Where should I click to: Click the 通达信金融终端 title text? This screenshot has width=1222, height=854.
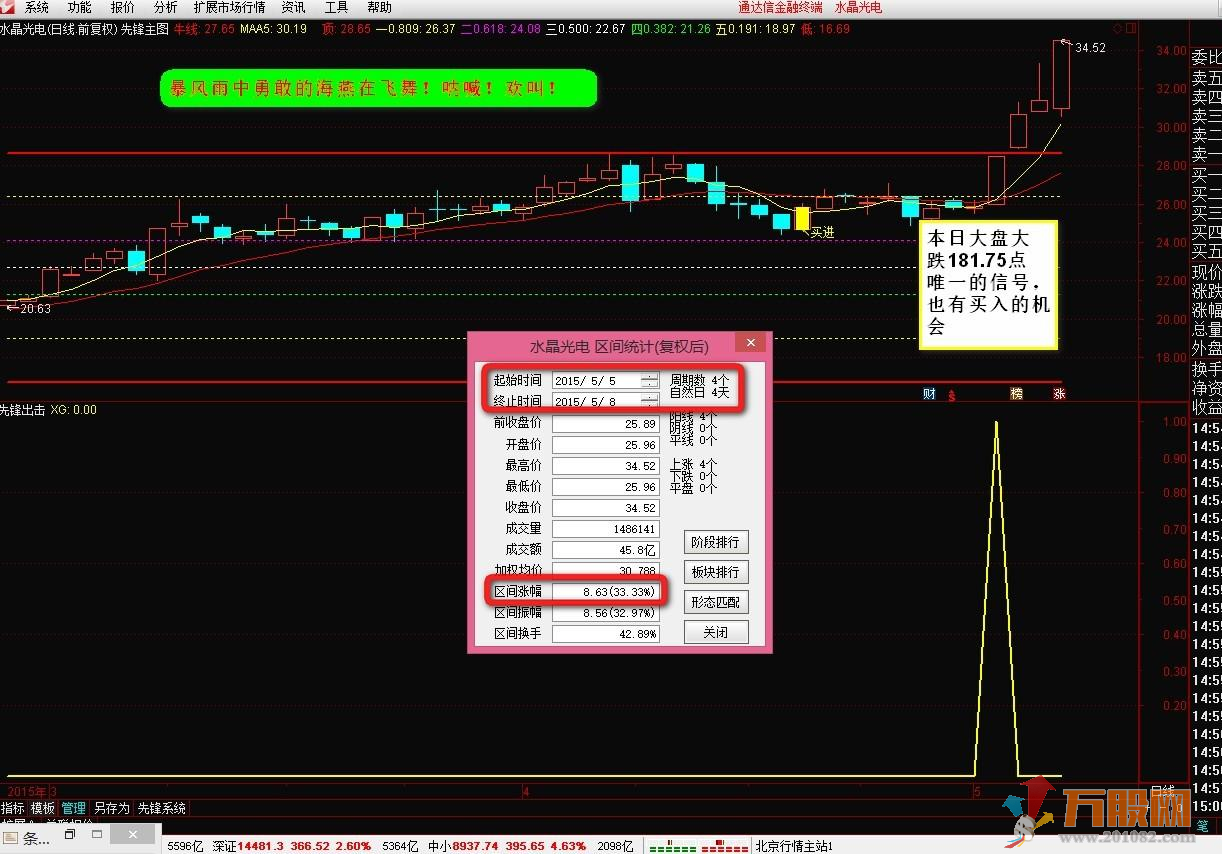pyautogui.click(x=780, y=7)
